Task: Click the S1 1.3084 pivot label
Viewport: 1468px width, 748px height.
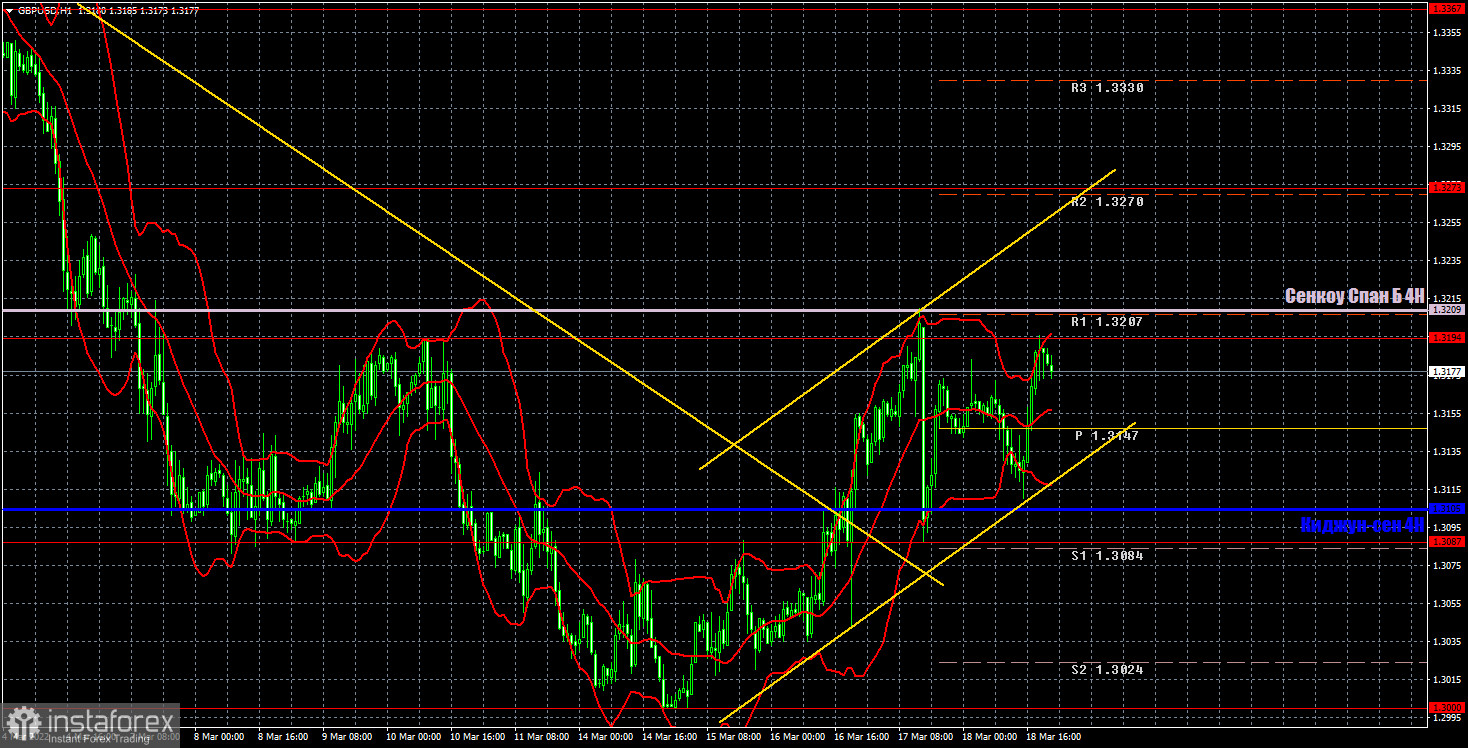Action: coord(1107,555)
